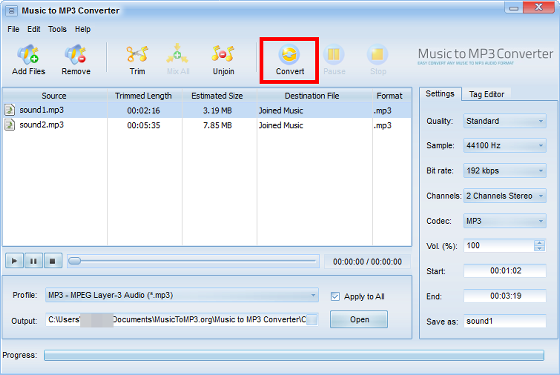Click the browse button beside the Output path
The image size is (560, 375).
(x=312, y=320)
